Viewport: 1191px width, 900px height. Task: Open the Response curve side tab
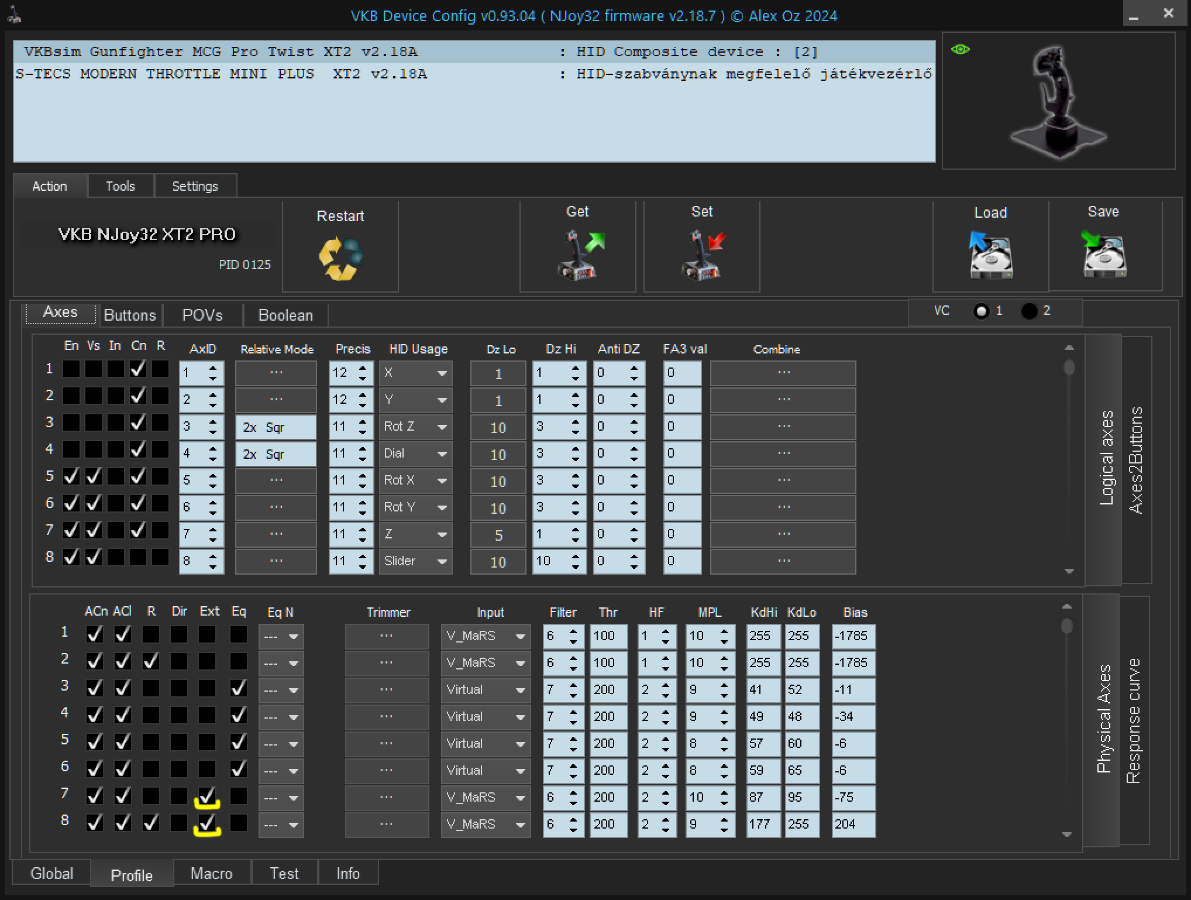1133,720
